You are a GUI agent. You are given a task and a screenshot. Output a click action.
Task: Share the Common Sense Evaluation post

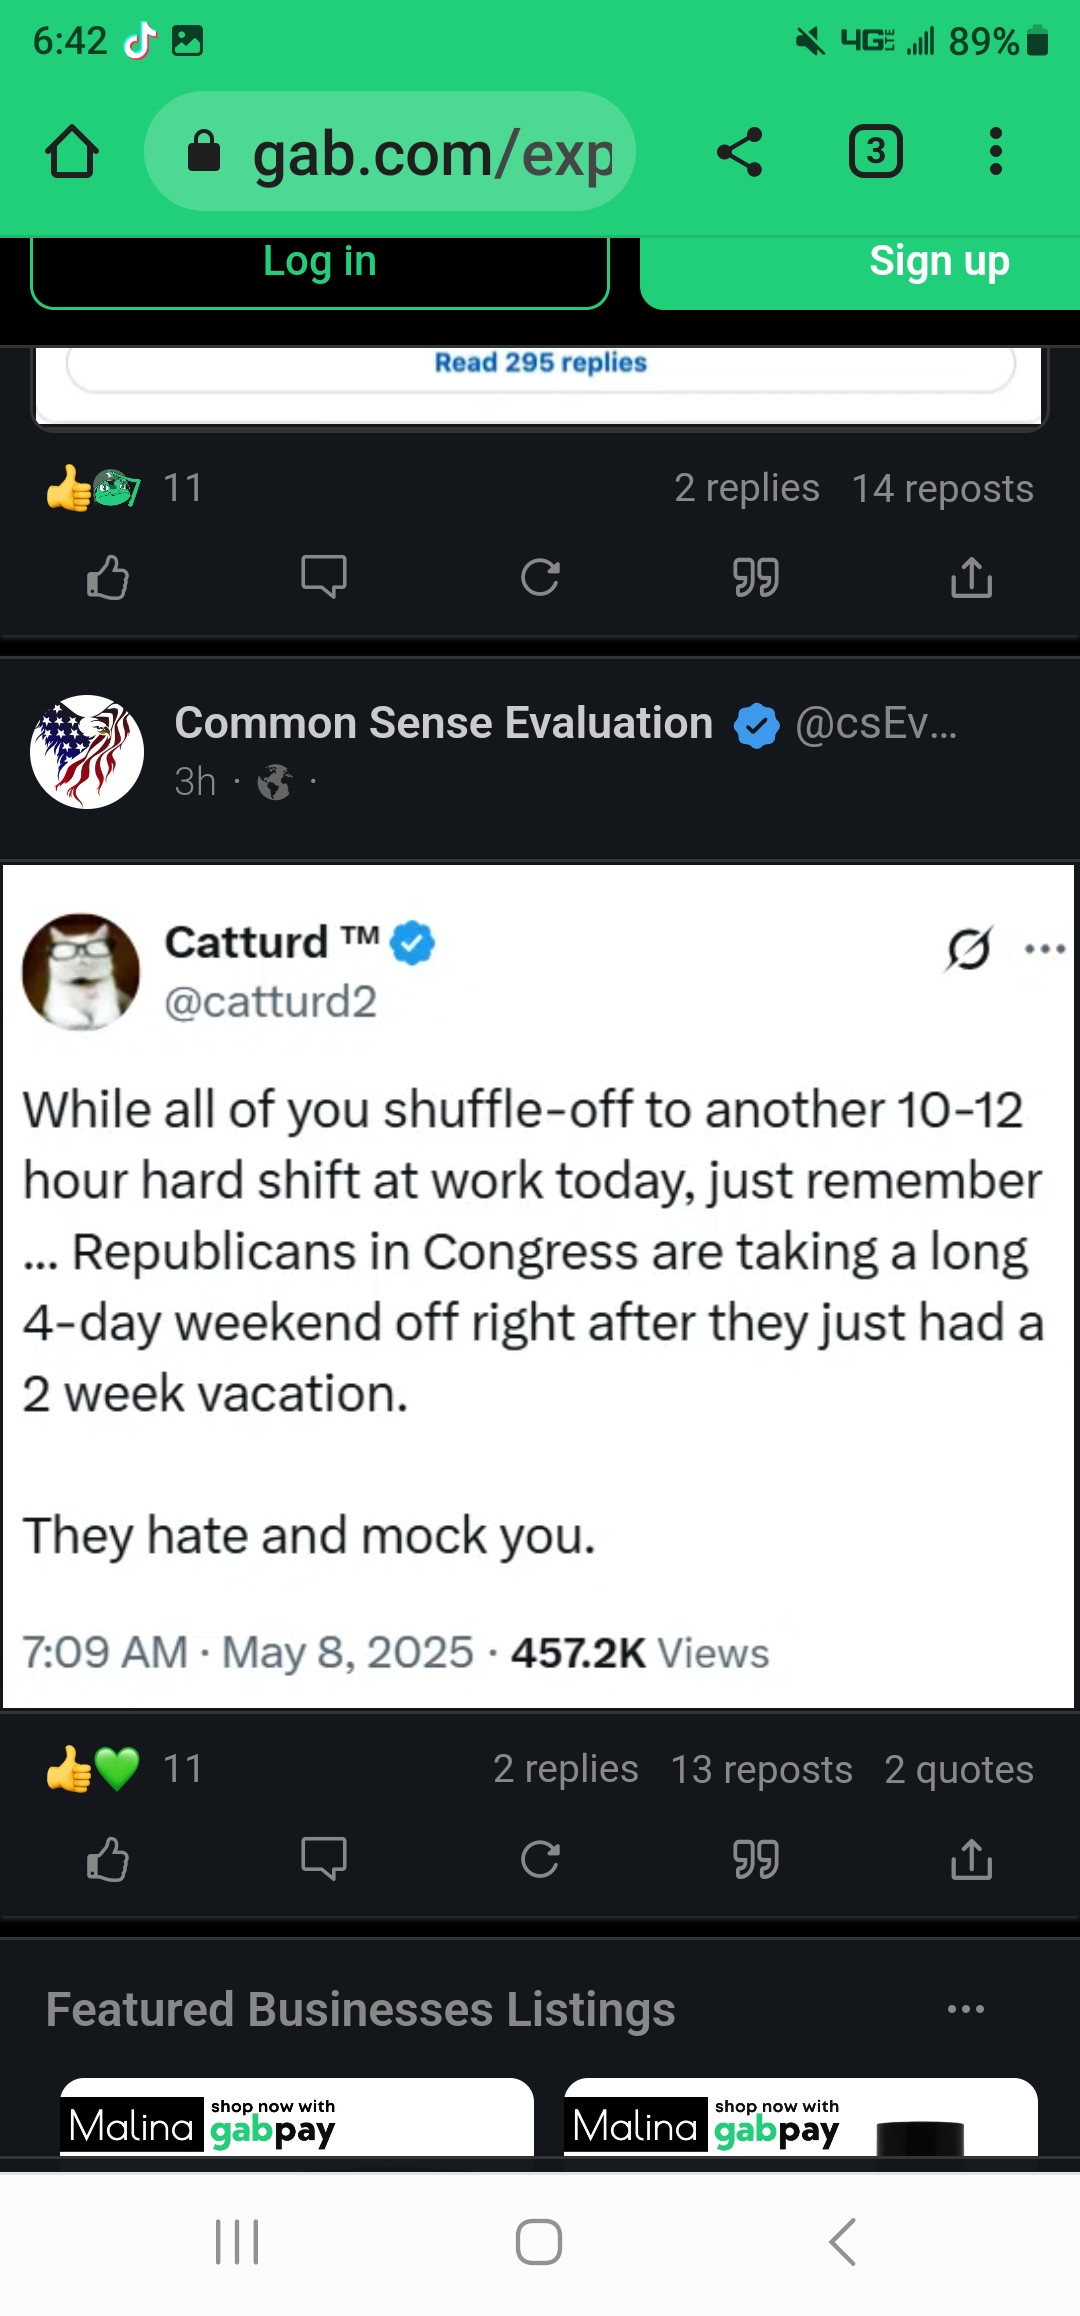(x=972, y=1860)
